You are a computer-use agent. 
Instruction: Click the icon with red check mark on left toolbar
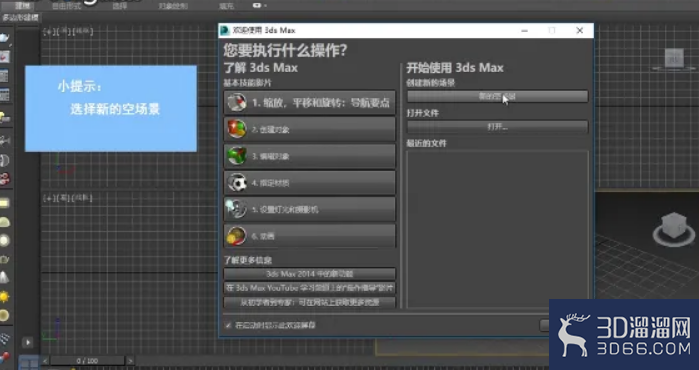point(4,57)
